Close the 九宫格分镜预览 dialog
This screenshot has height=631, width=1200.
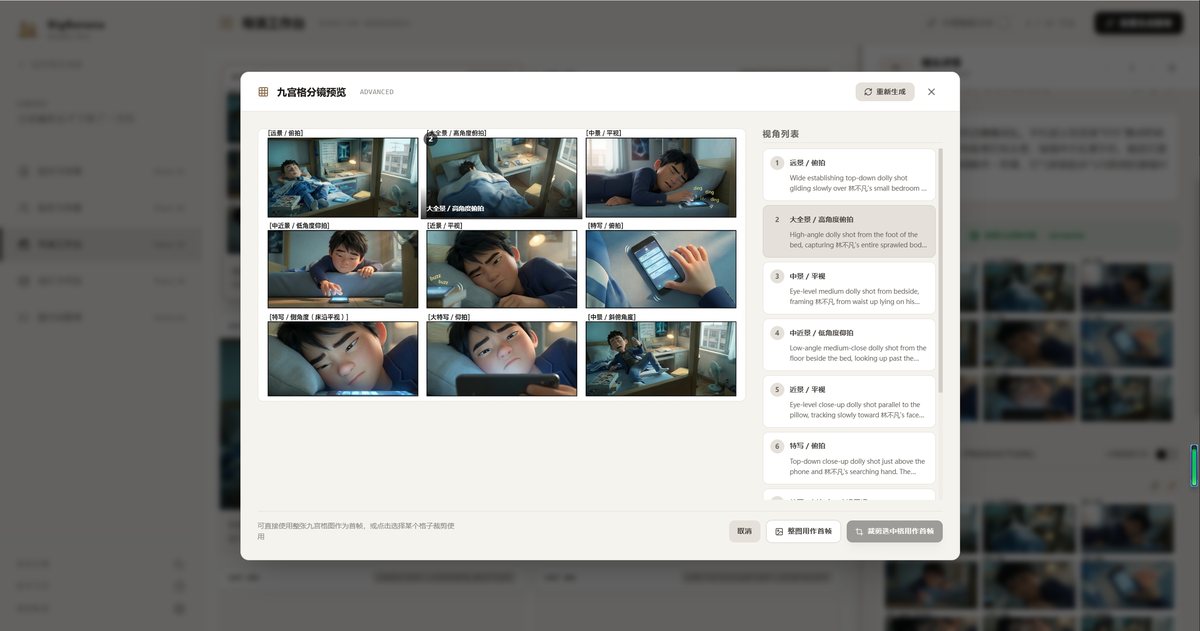pos(931,92)
